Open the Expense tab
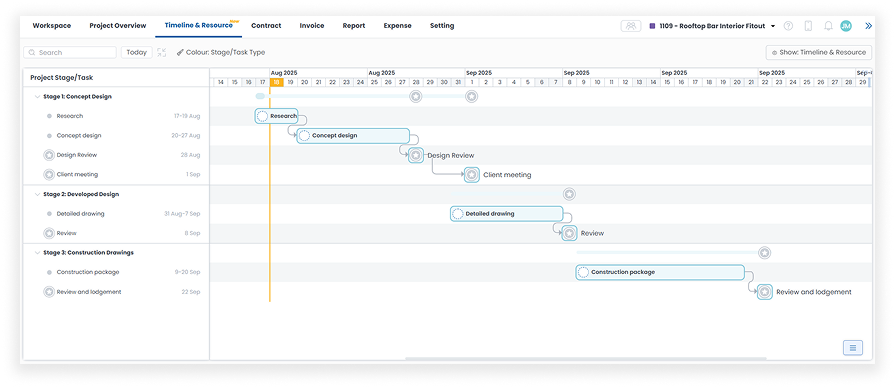 tap(397, 26)
